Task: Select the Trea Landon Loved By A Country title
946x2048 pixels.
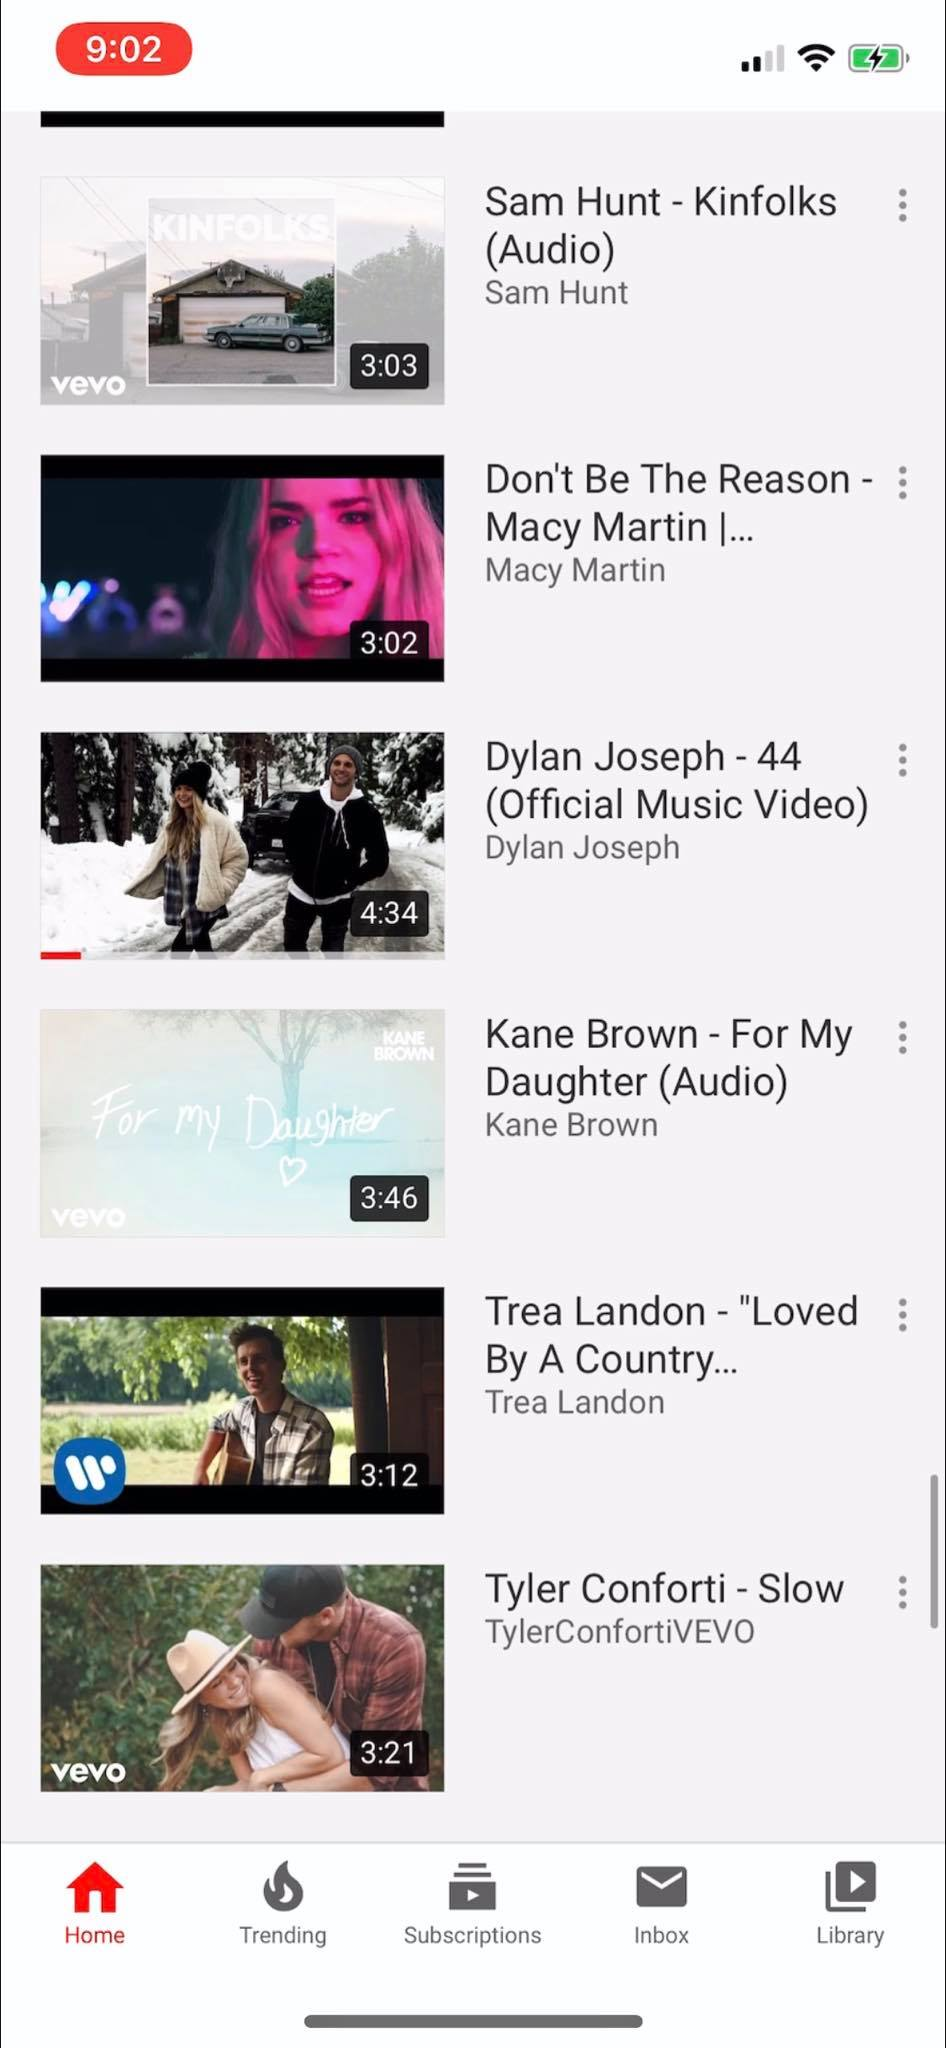Action: coord(671,1335)
